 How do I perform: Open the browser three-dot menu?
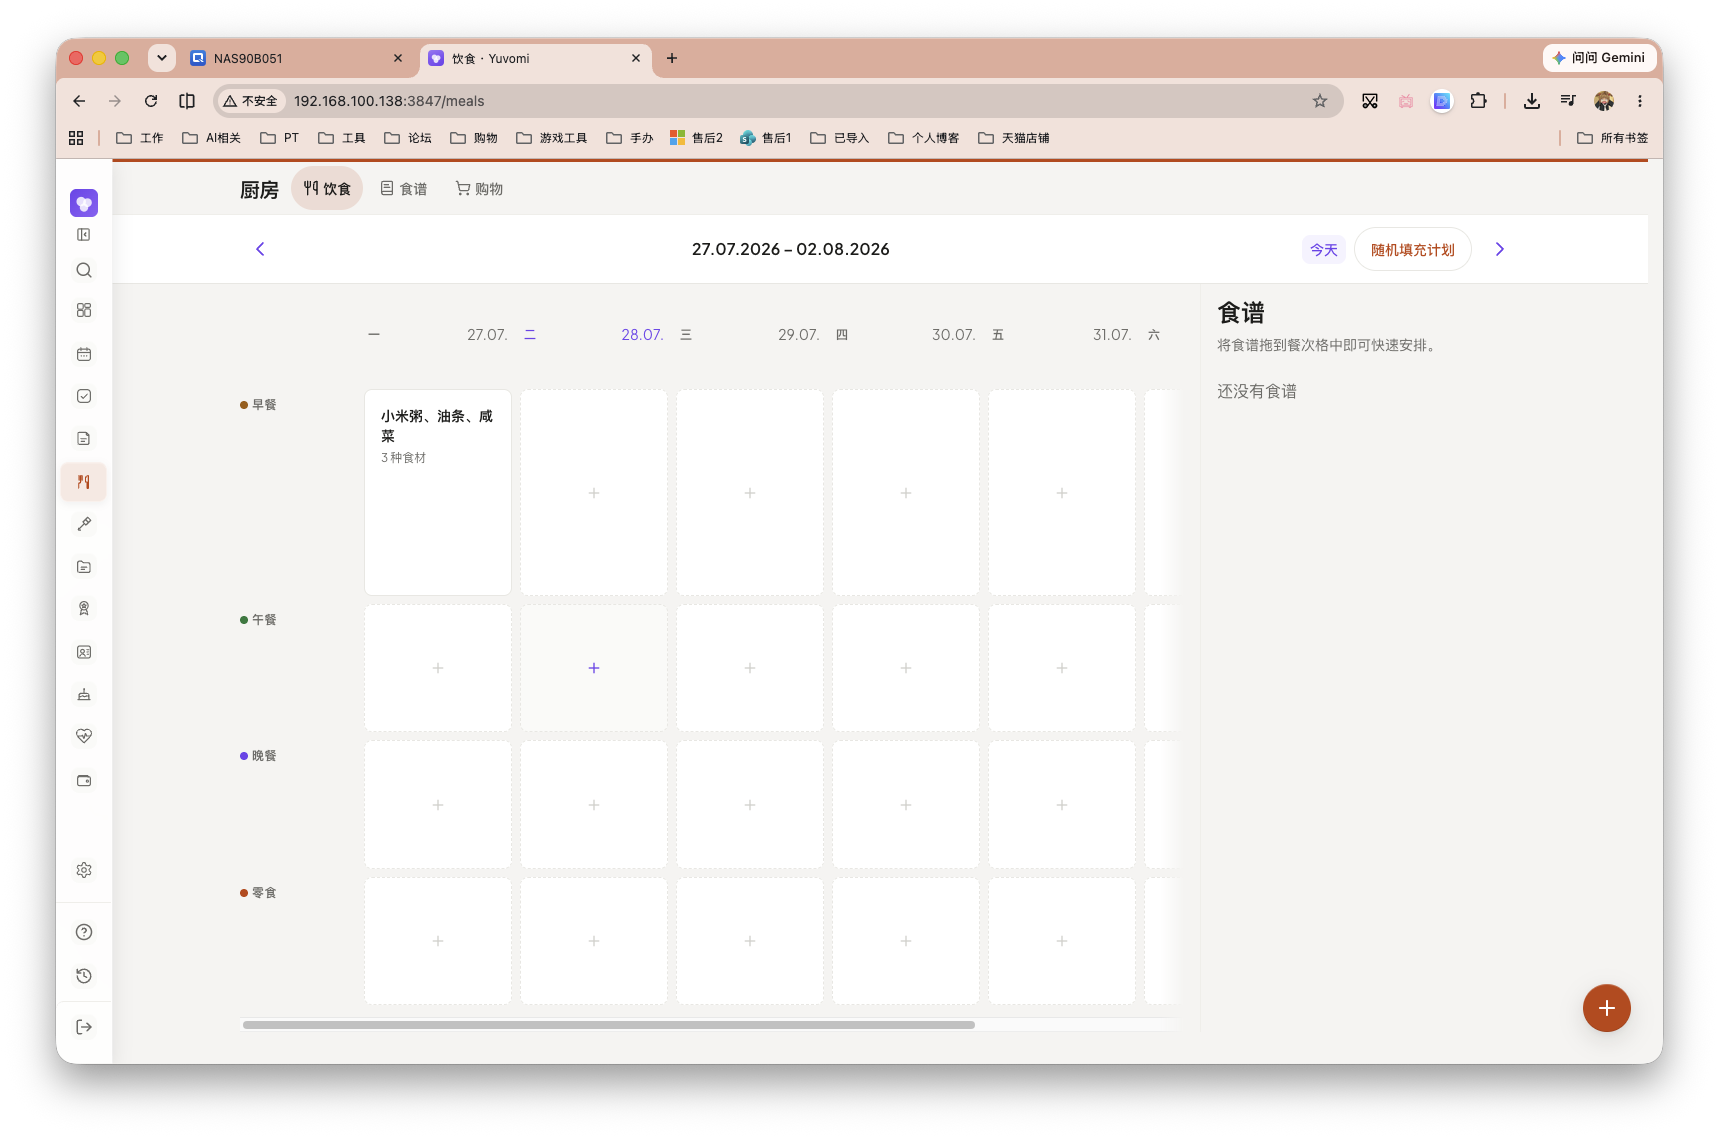pyautogui.click(x=1639, y=101)
